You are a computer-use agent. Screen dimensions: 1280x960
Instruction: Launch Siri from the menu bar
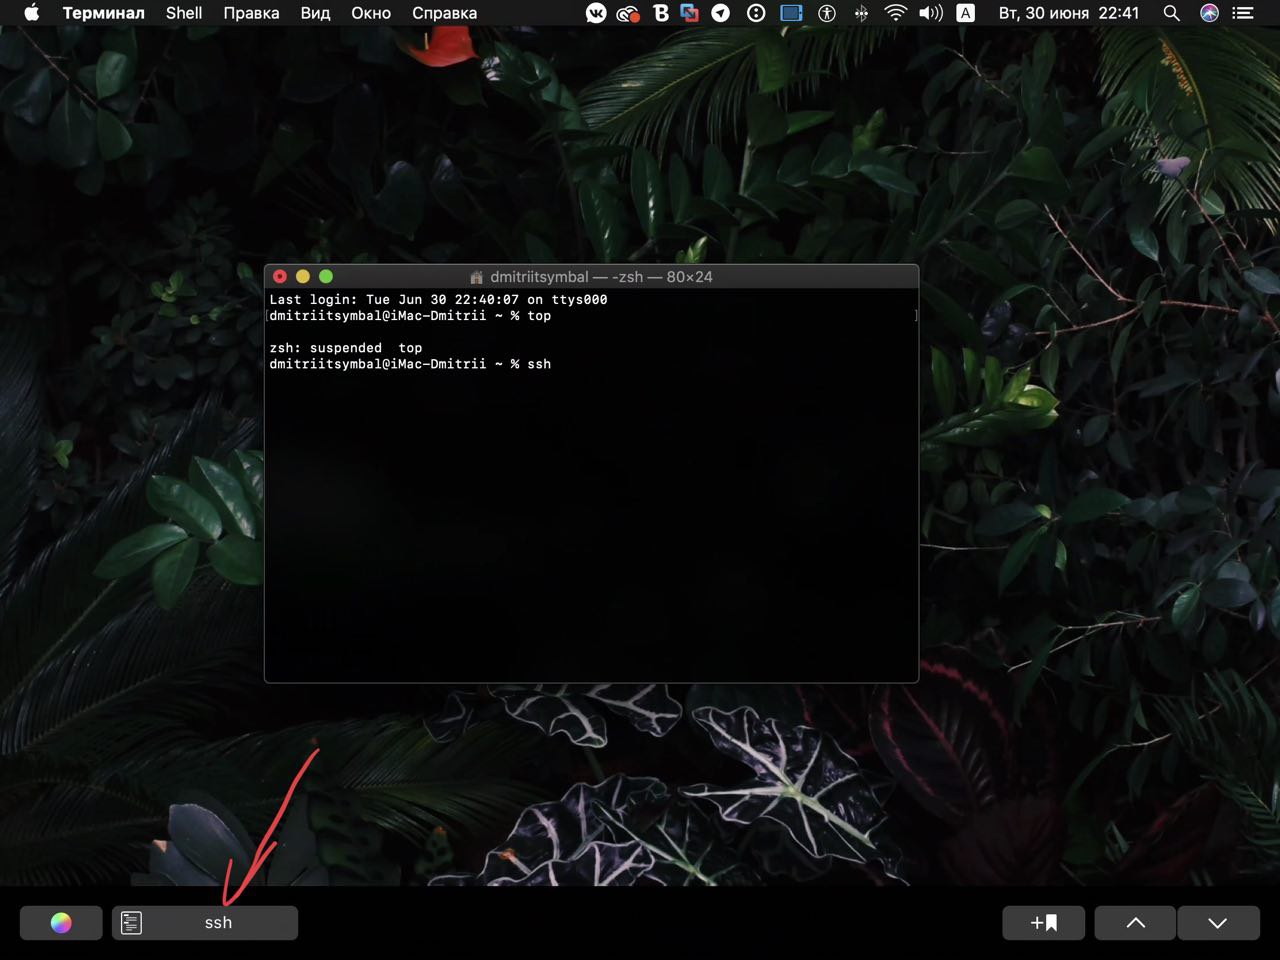point(1209,13)
